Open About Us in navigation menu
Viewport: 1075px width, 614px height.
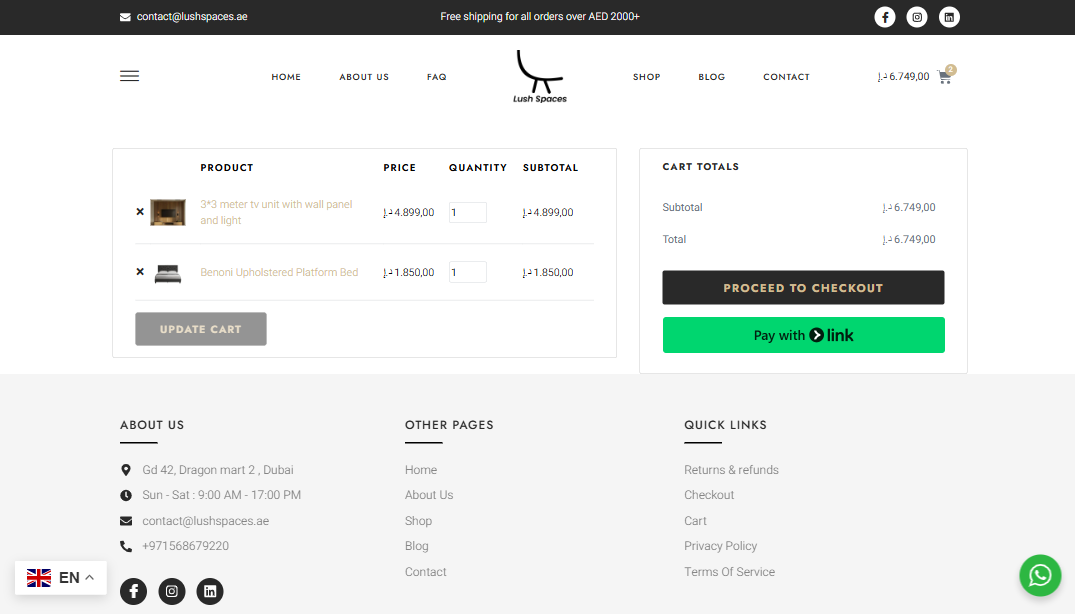[x=364, y=77]
